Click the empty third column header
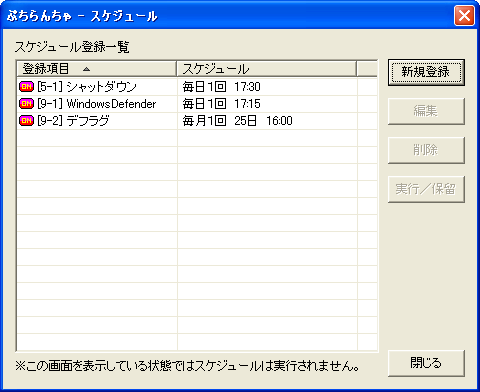The width and height of the screenshot is (480, 392). pyautogui.click(x=367, y=69)
